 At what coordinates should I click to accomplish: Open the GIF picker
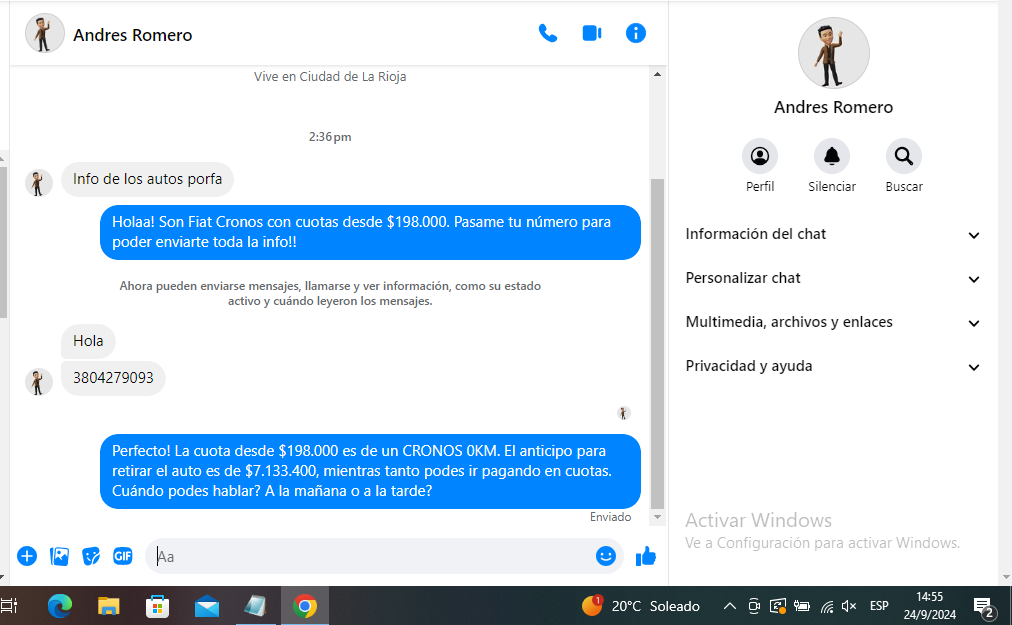[123, 556]
